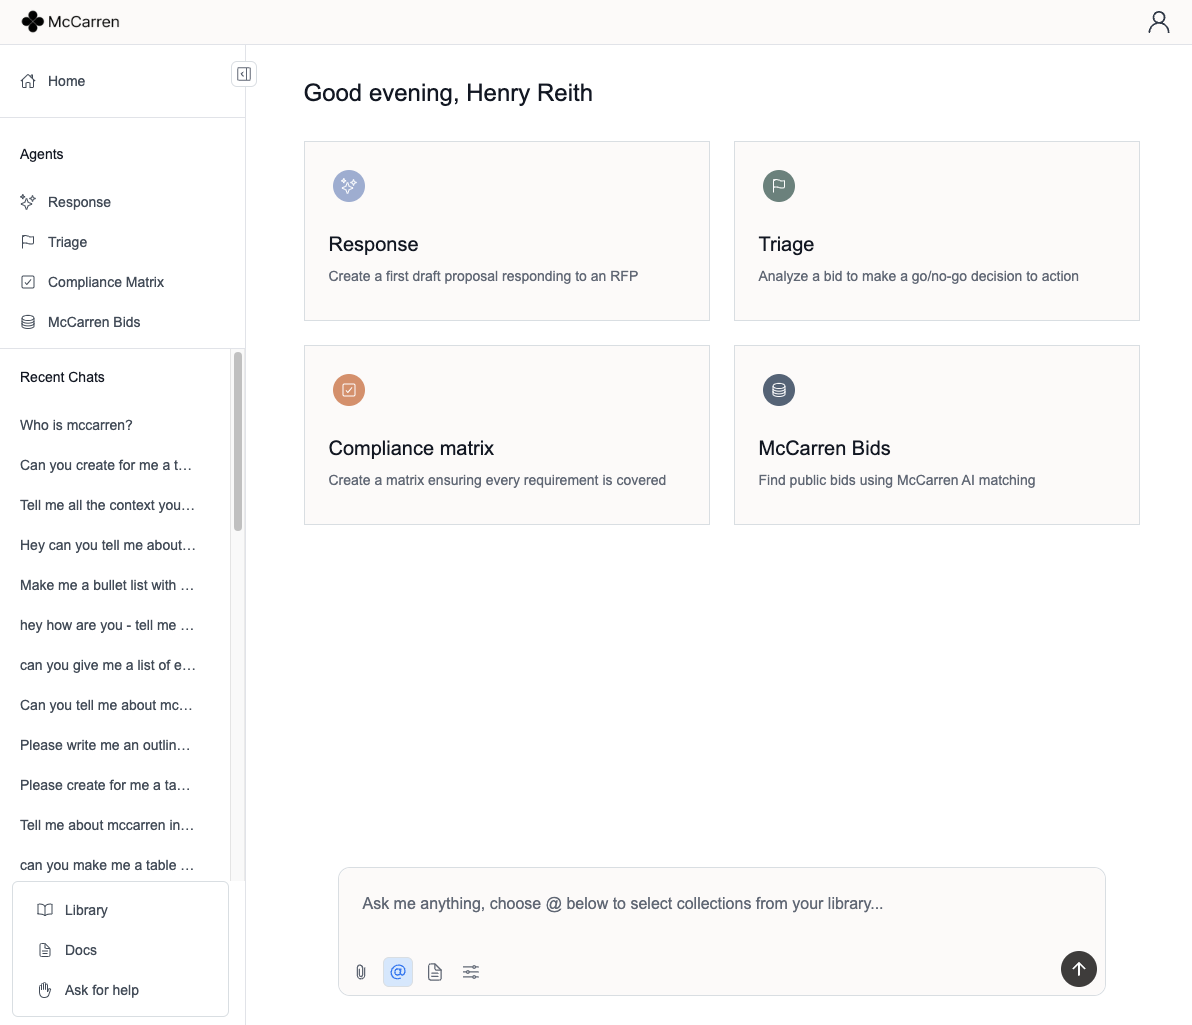1192x1025 pixels.
Task: Open chat 'Tell me all the context you…'
Action: pyautogui.click(x=107, y=505)
